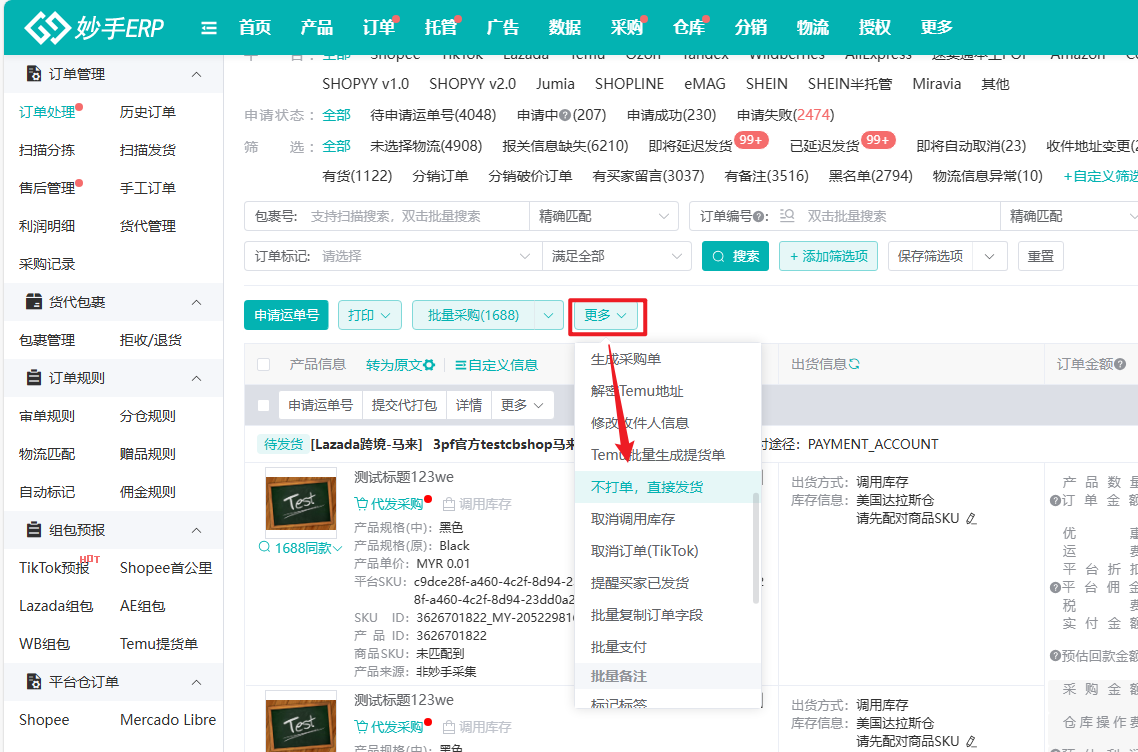The height and width of the screenshot is (752, 1138).
Task: Click the first Test product thumbnail
Action: [300, 502]
